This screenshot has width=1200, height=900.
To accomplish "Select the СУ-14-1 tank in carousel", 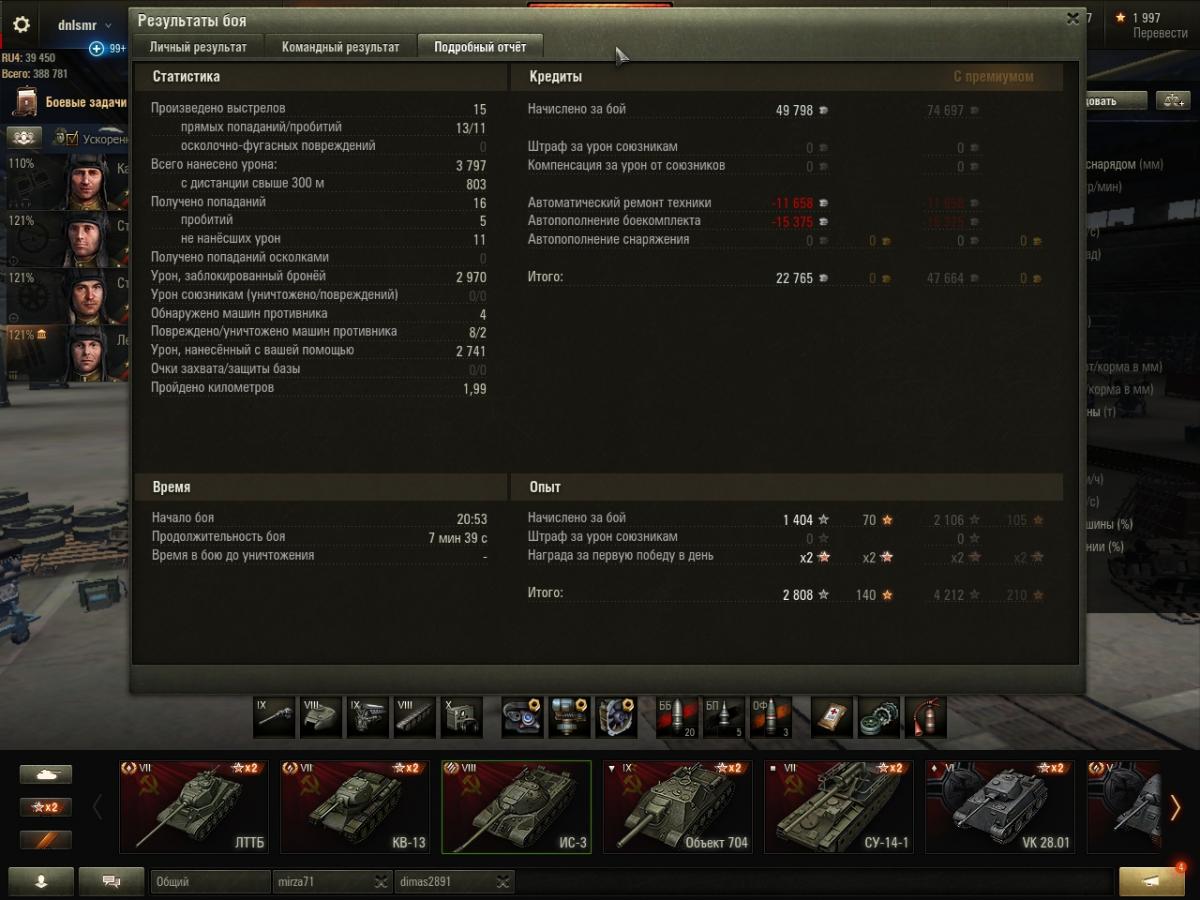I will tap(838, 807).
